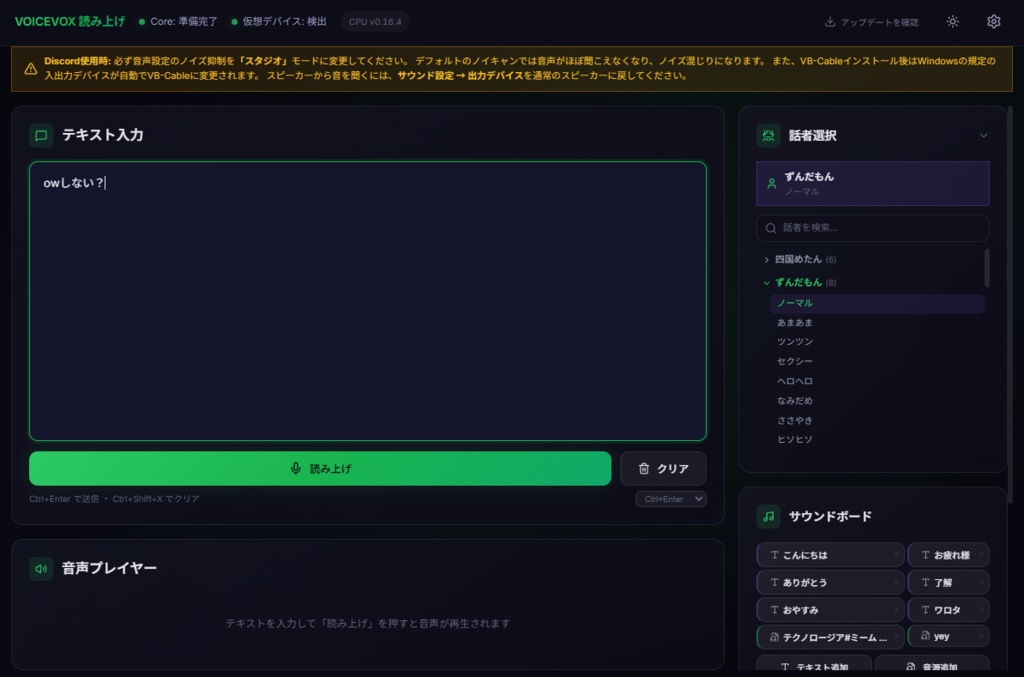
Task: Collapse the 話者選択 panel chevron
Action: tap(984, 135)
